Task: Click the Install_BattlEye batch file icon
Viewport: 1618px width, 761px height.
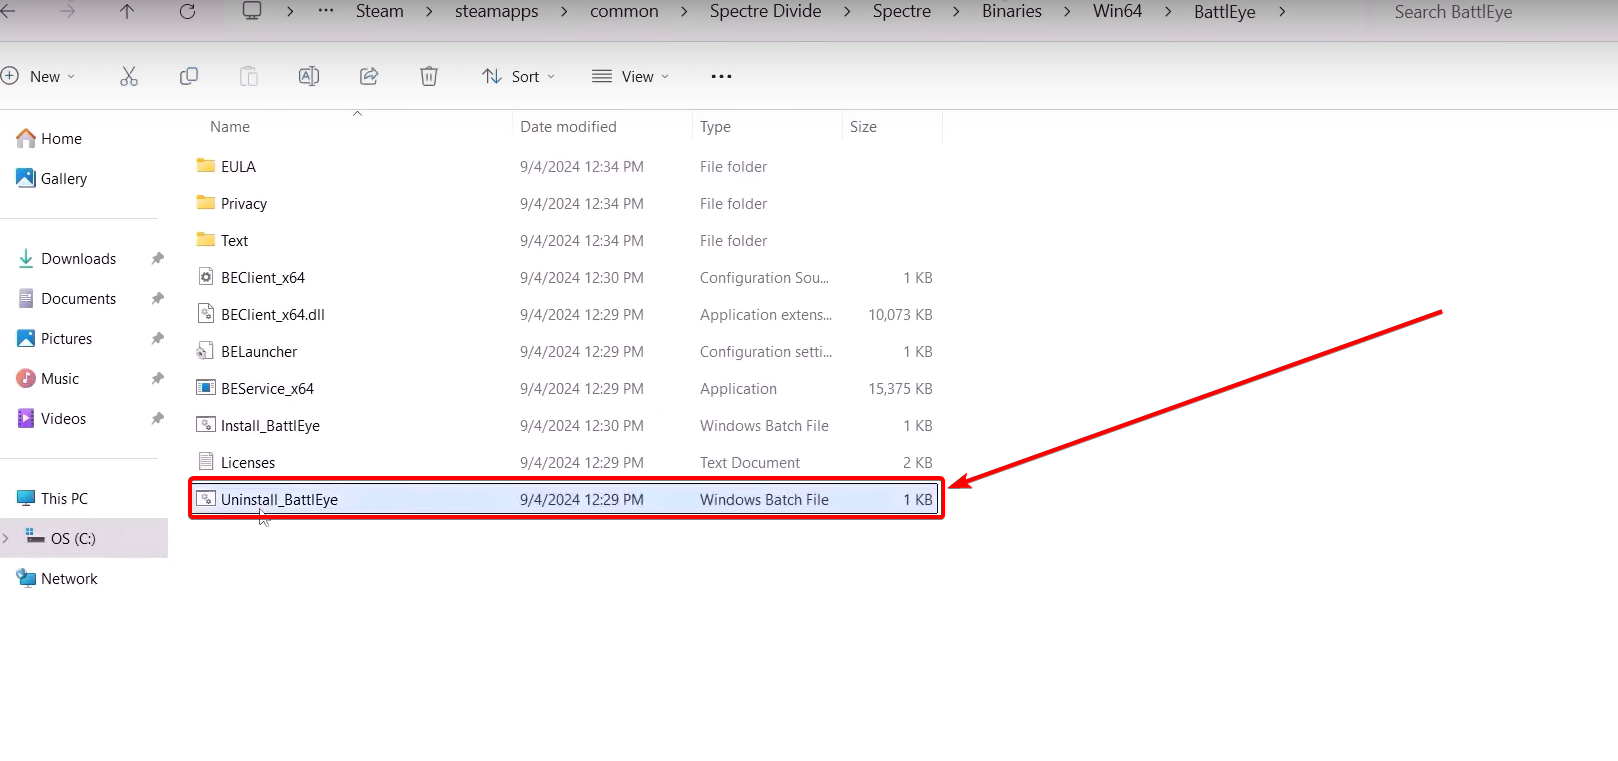Action: pyautogui.click(x=206, y=425)
